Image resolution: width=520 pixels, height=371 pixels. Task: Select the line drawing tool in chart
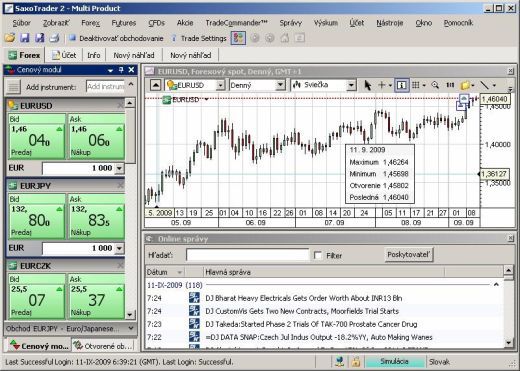coord(484,85)
